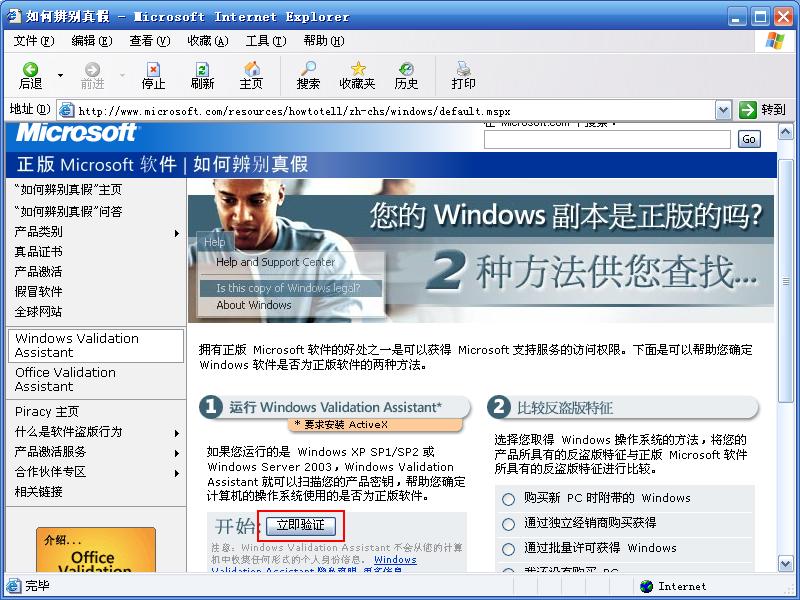The width and height of the screenshot is (800, 600).
Task: Click the vertical scrollbar thumb
Action: (x=785, y=281)
